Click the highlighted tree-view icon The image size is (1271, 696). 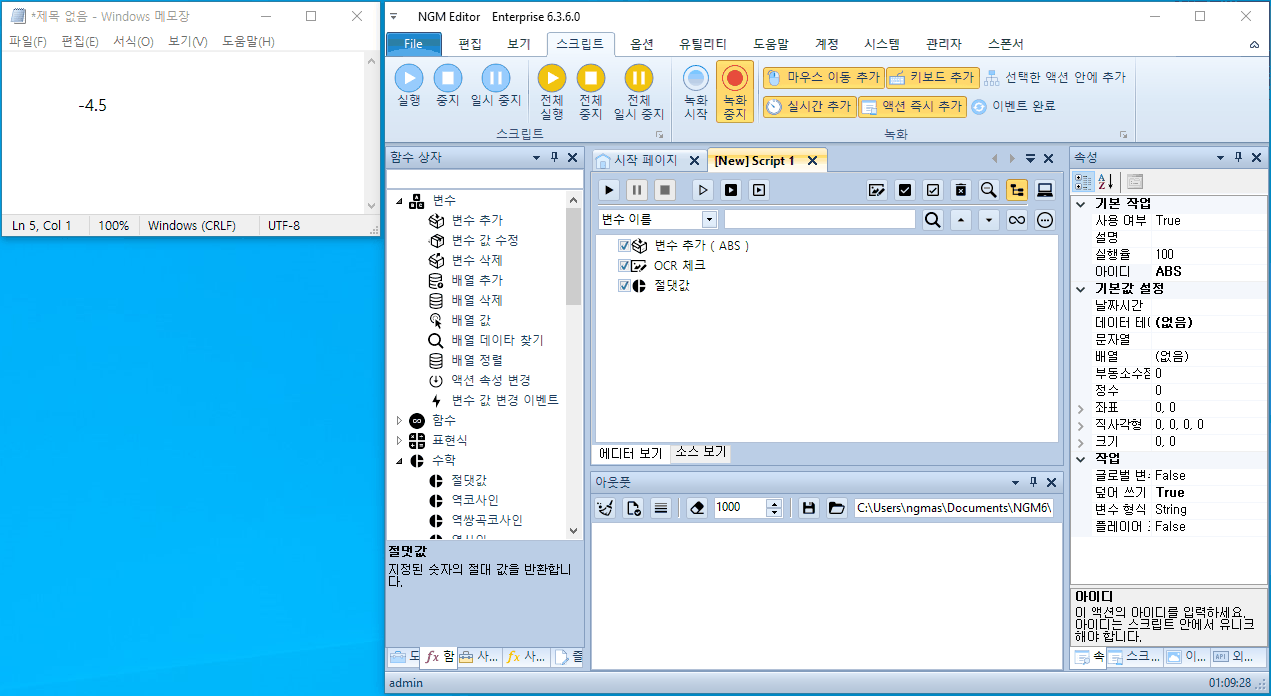pos(1017,190)
